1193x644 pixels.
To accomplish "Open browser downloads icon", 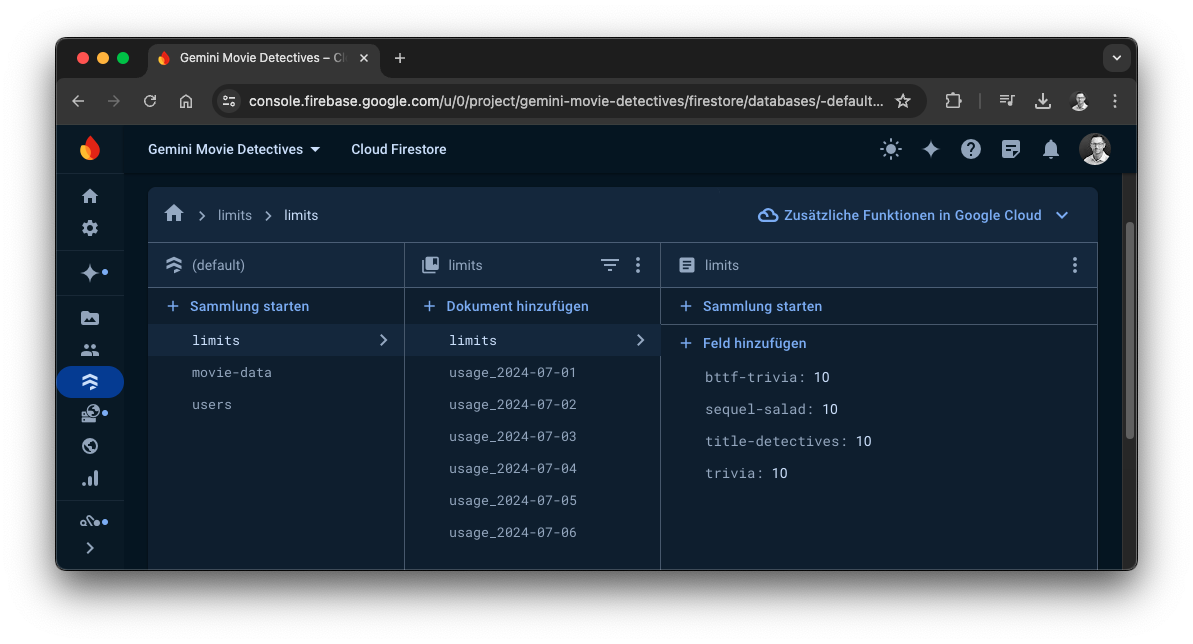I will (1043, 100).
